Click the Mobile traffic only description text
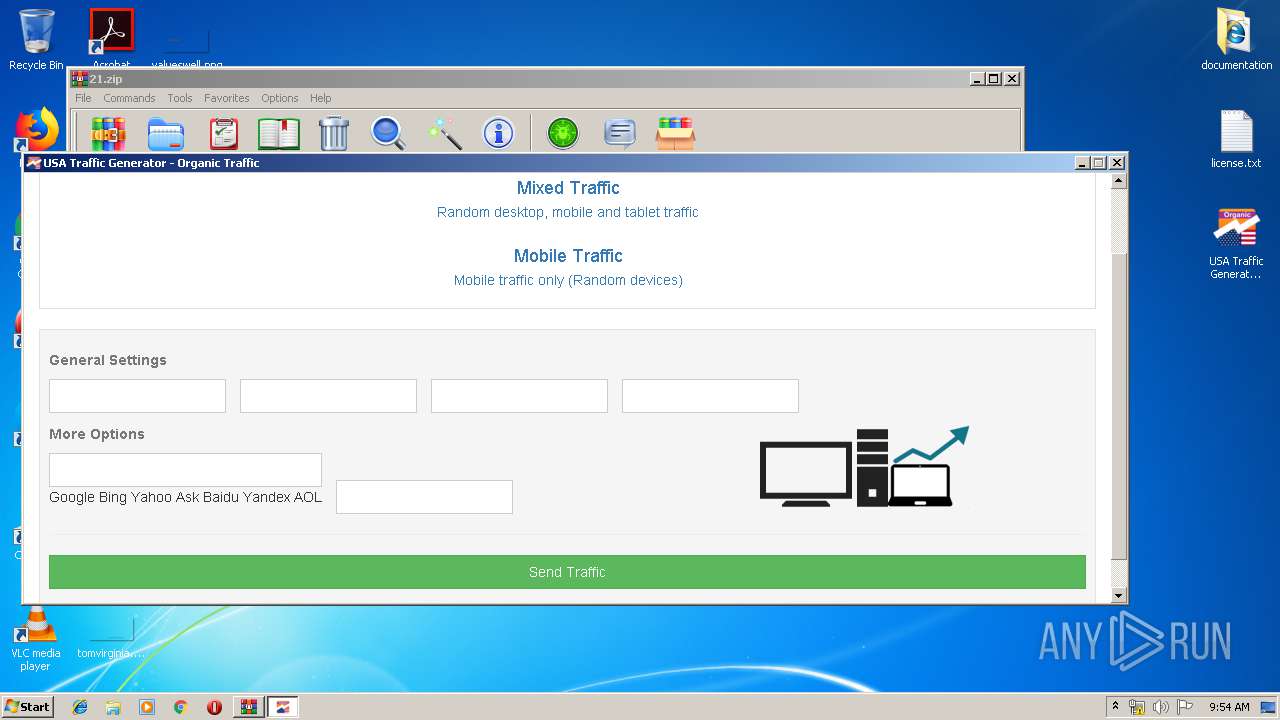Screen dimensions: 1280x720 [568, 280]
